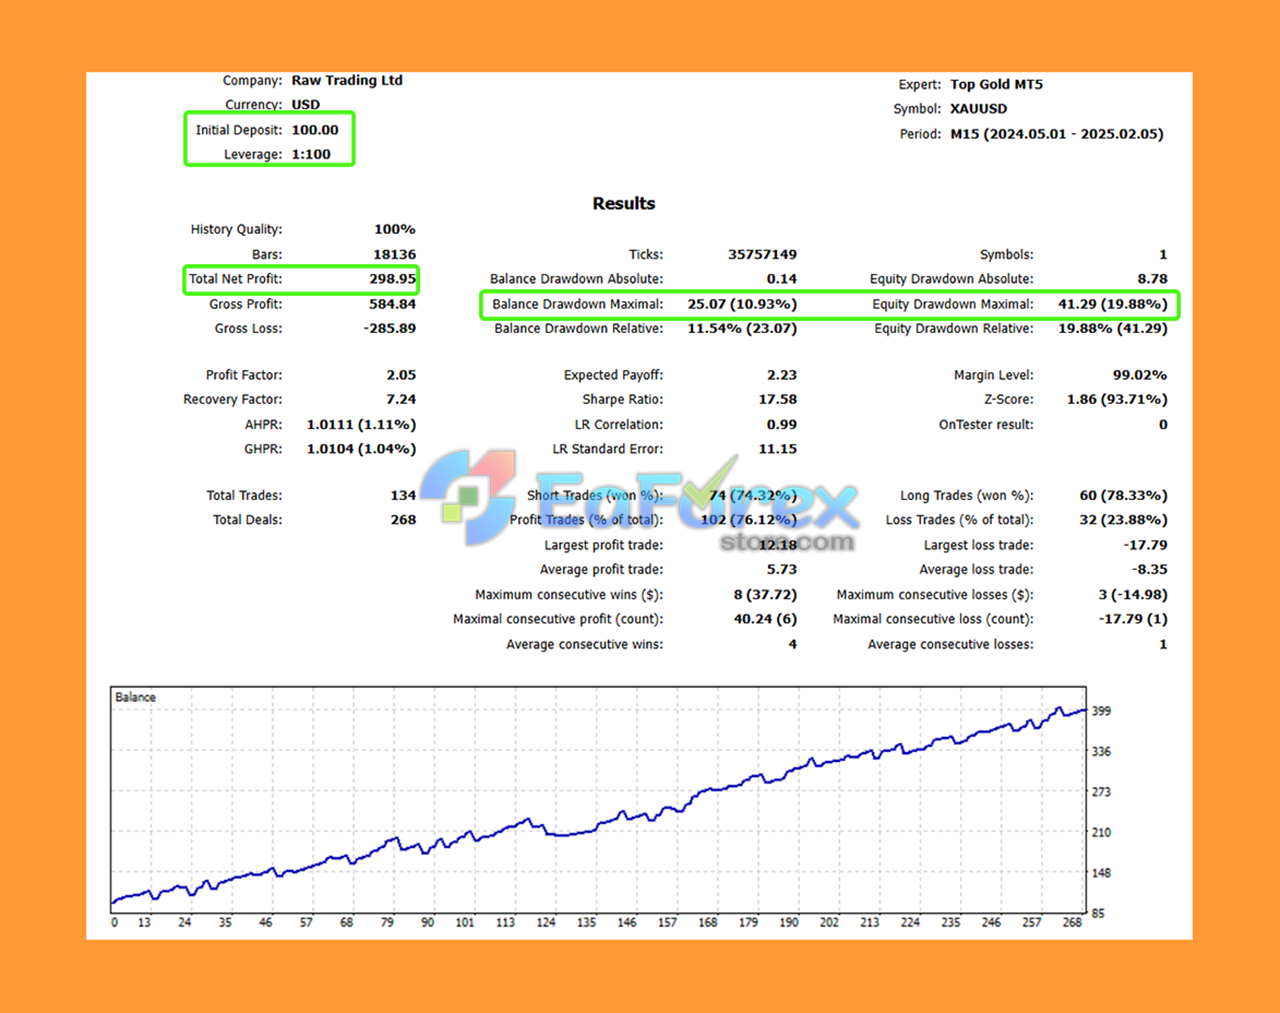Click the period text M15 (2024.05.01 - 2025.02.05)

pyautogui.click(x=1057, y=134)
